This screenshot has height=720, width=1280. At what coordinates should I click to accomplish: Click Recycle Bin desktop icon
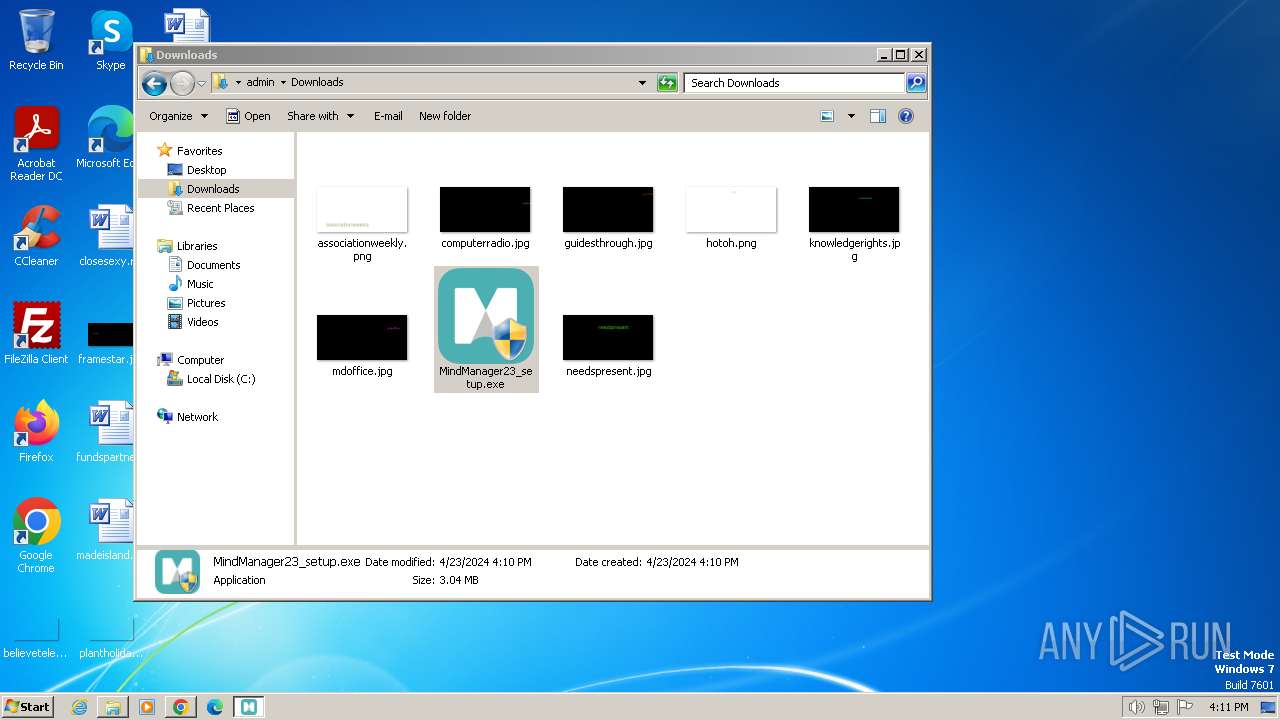[36, 40]
